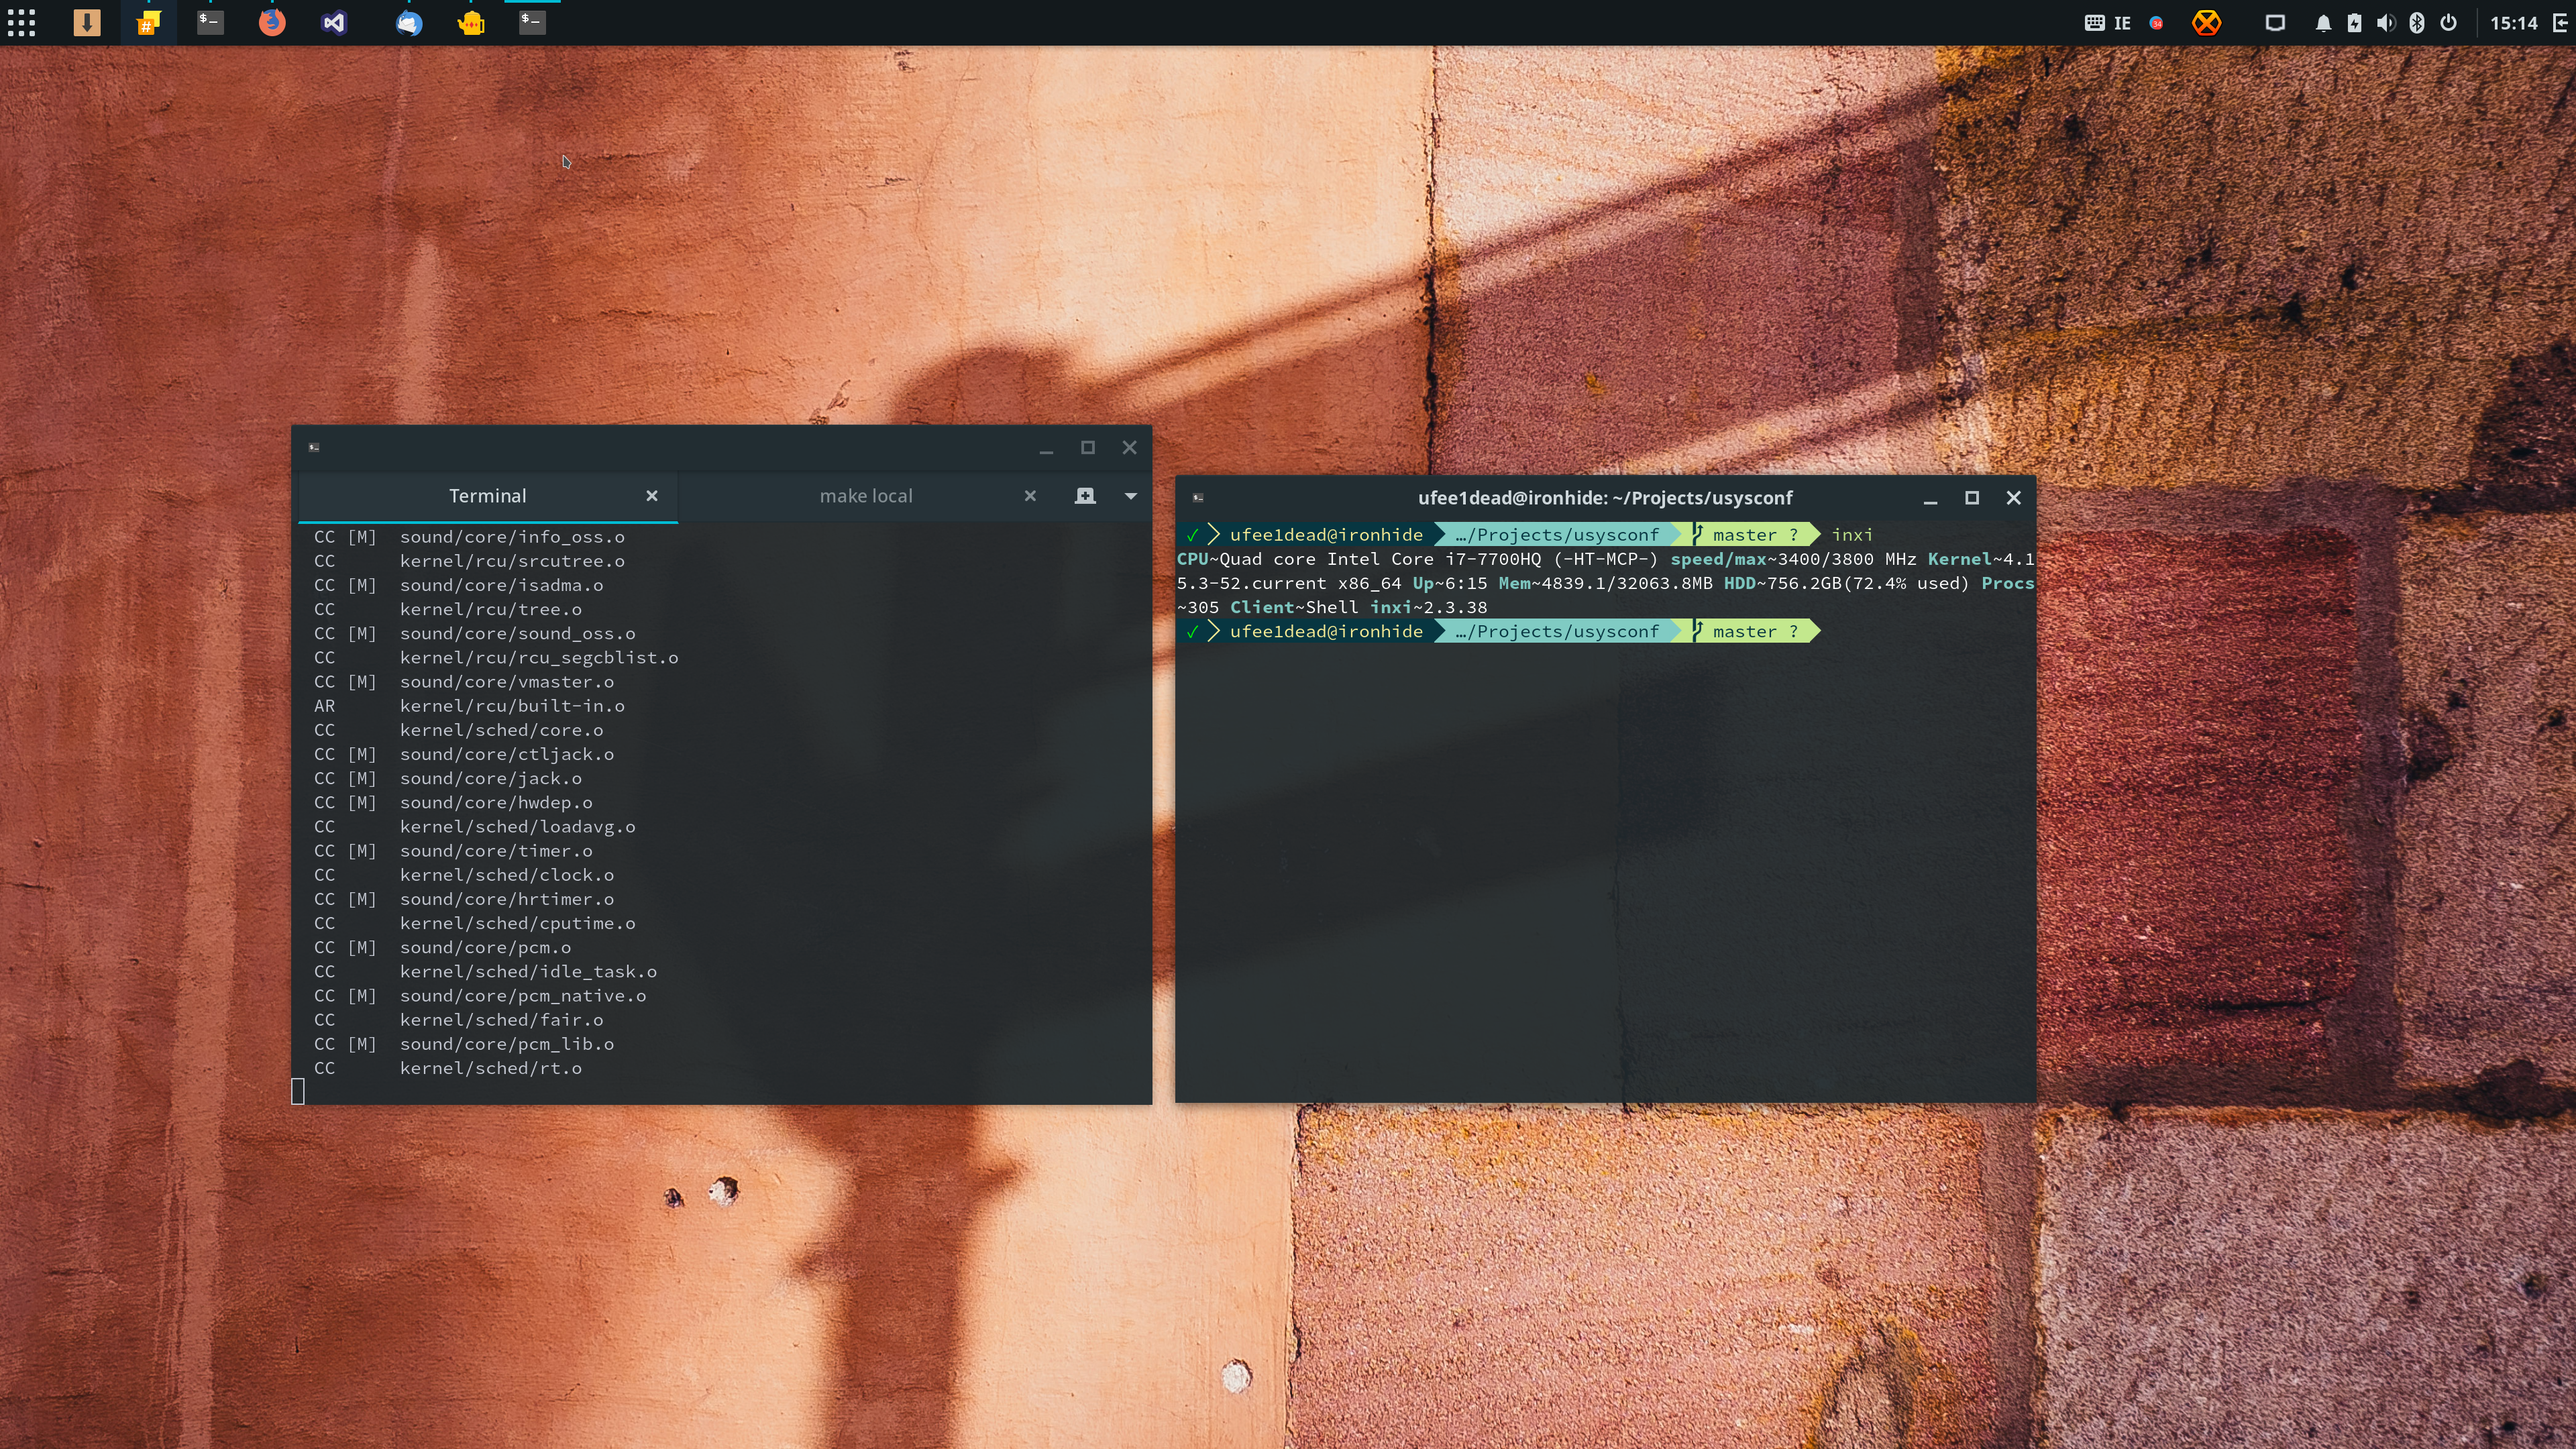Open the yellow teapot app icon
2576x1449 pixels.
471,22
